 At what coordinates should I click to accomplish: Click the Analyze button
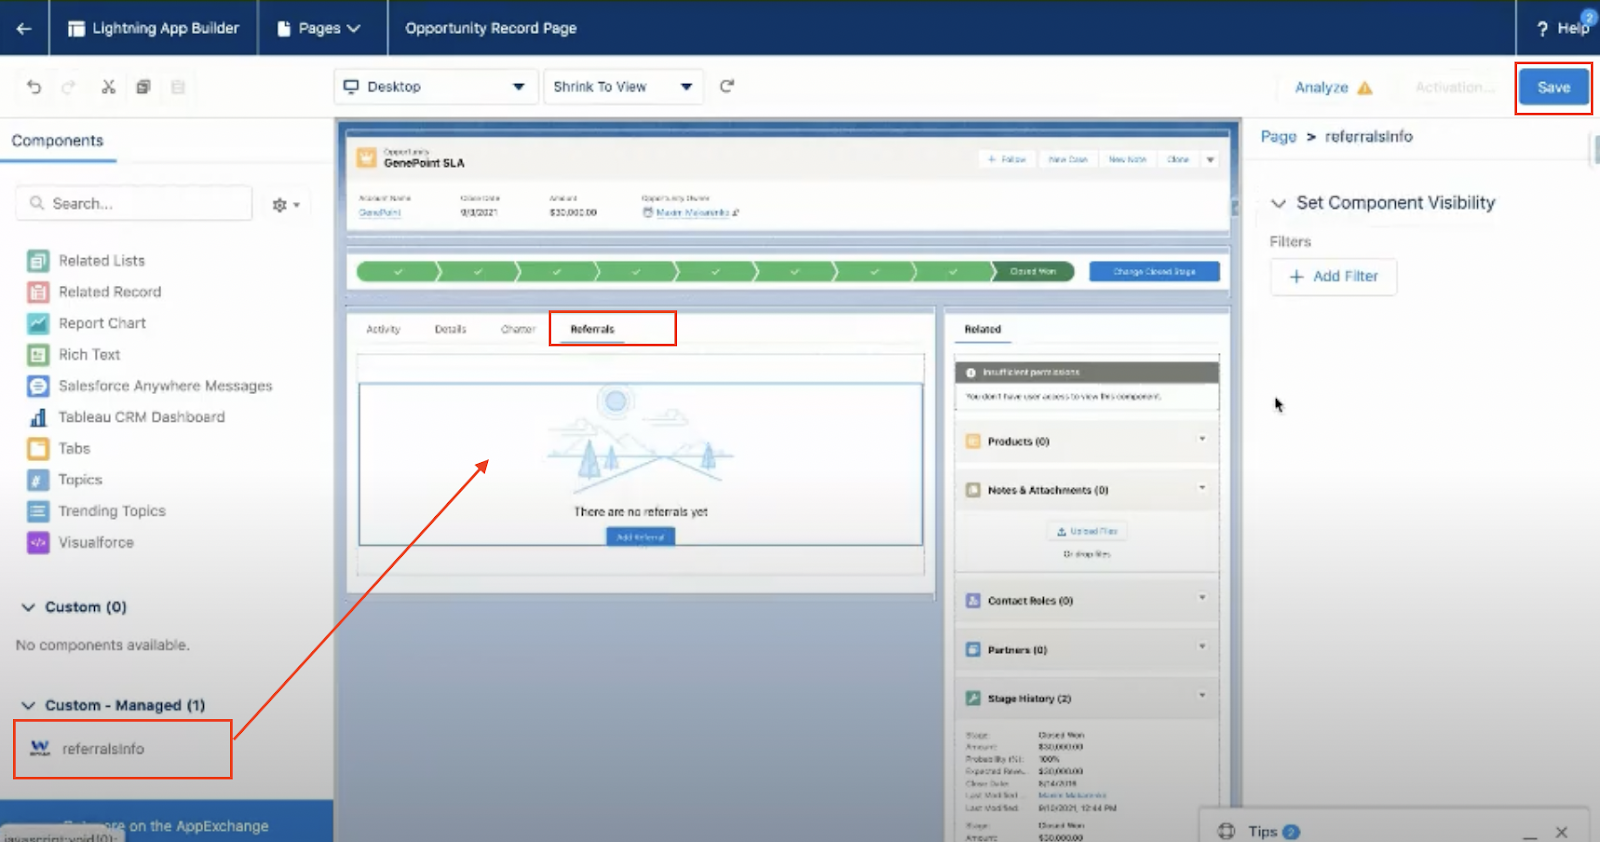pos(1334,87)
